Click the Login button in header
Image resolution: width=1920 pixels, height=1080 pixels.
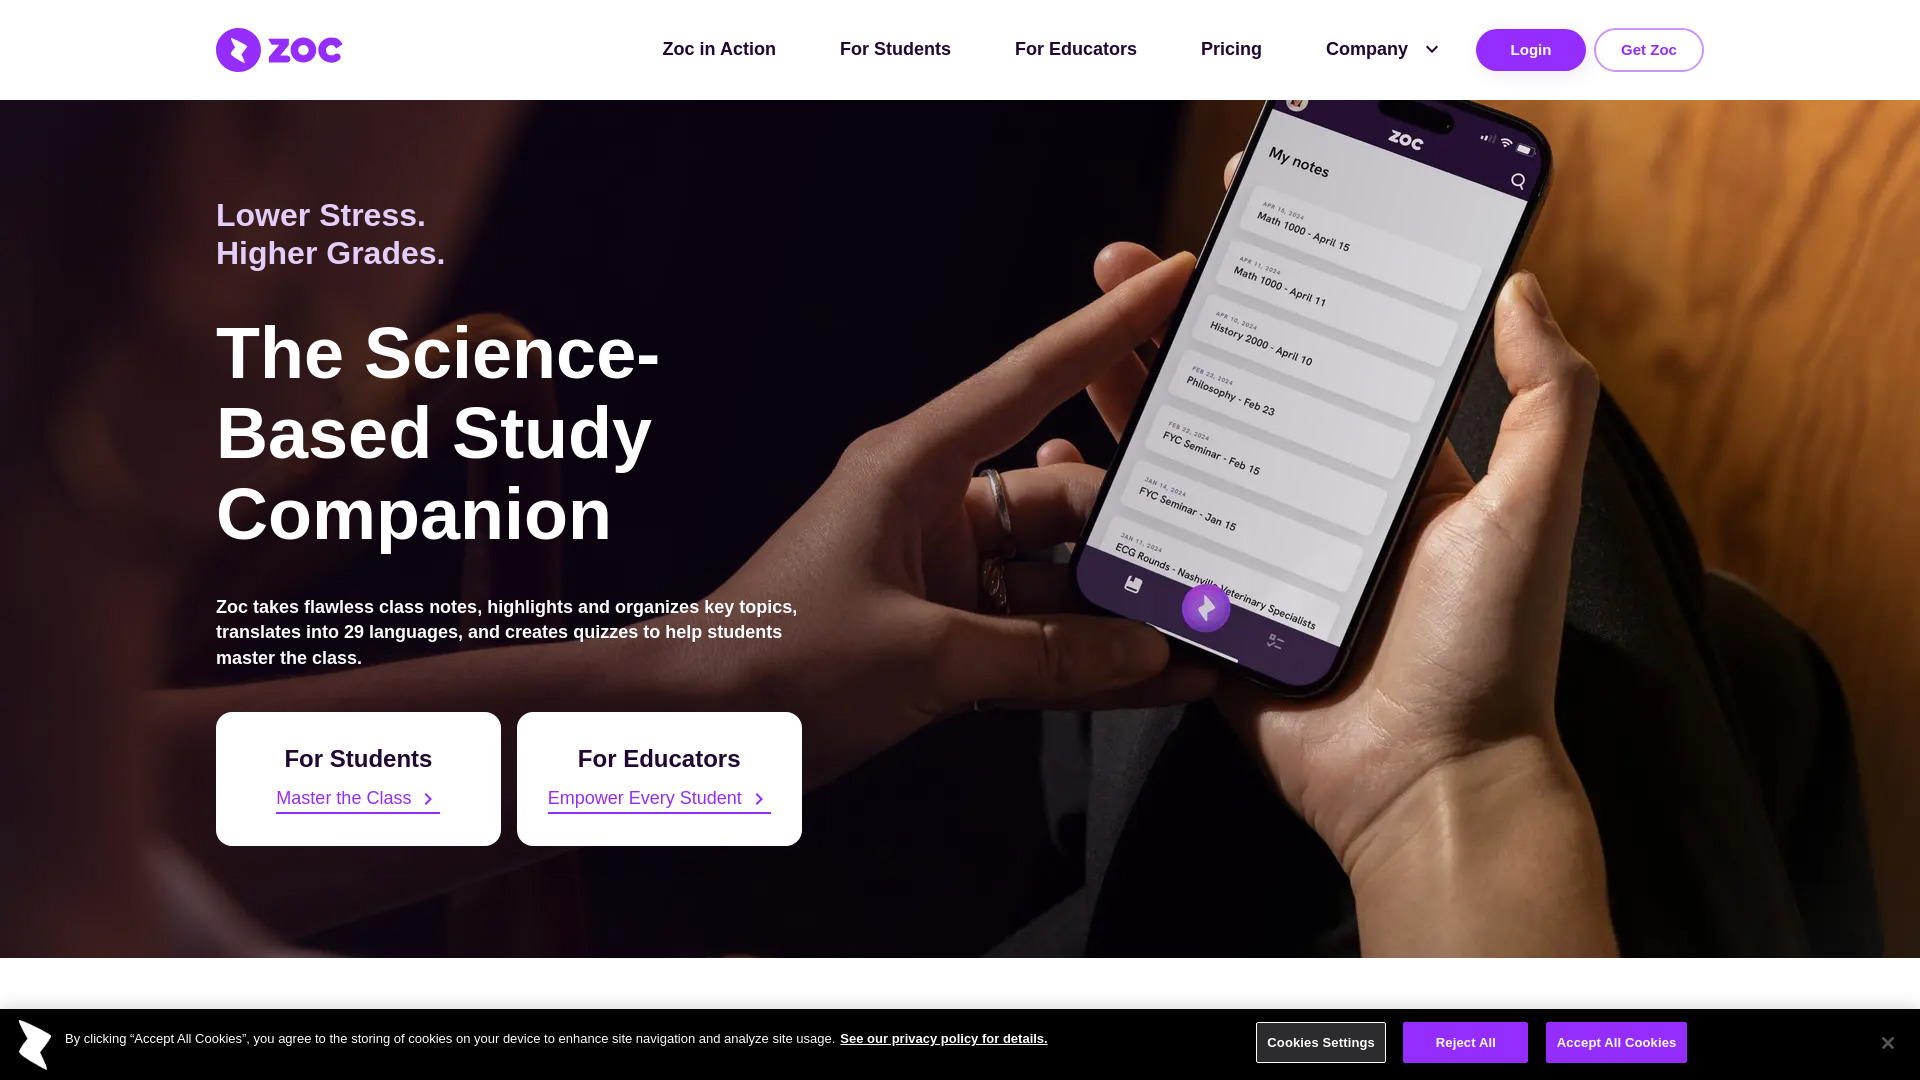click(x=1531, y=50)
